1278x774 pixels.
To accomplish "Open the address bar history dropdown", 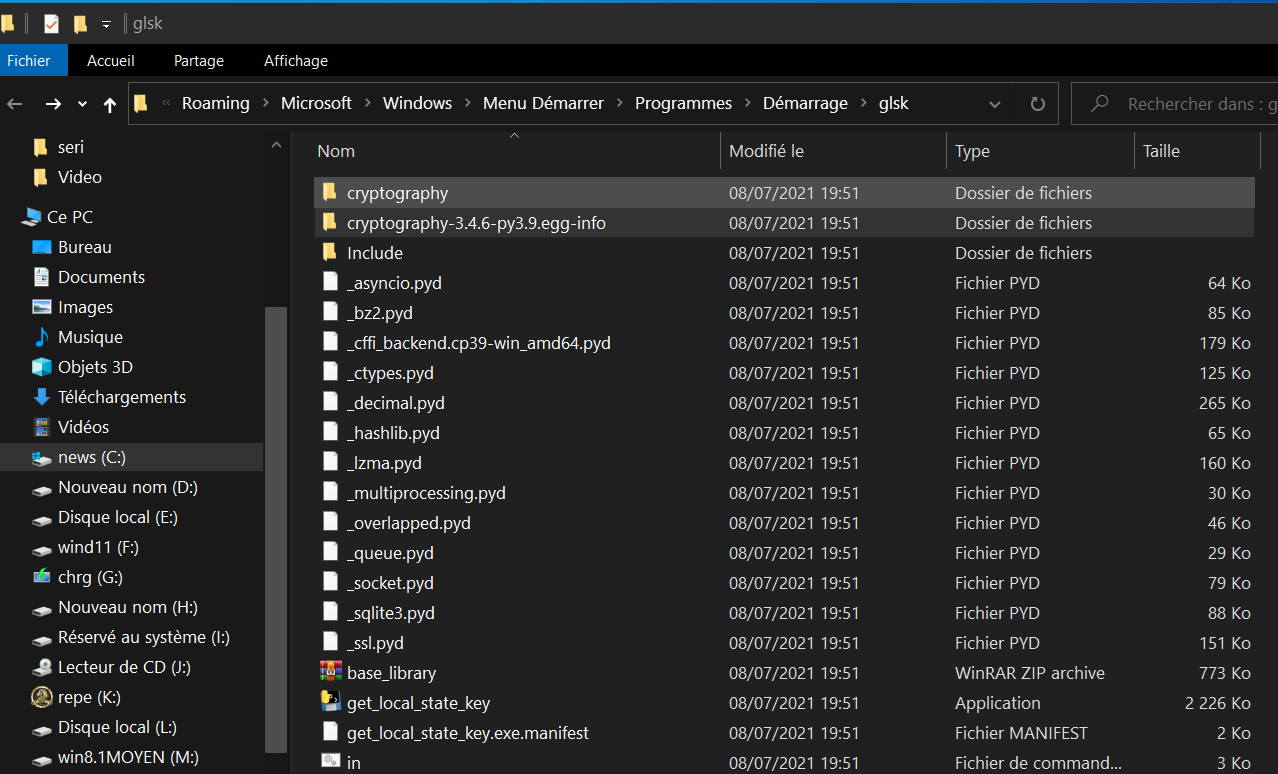I will 995,104.
